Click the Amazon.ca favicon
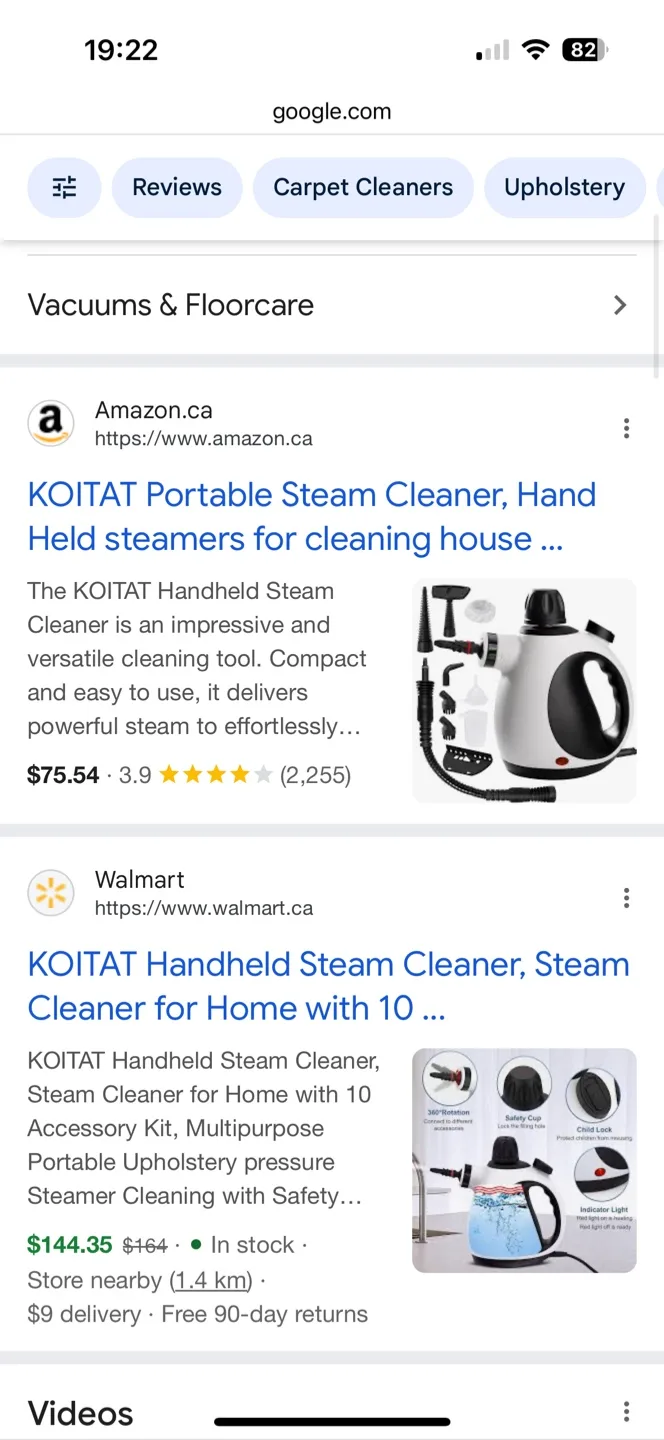The width and height of the screenshot is (664, 1440). [51, 423]
